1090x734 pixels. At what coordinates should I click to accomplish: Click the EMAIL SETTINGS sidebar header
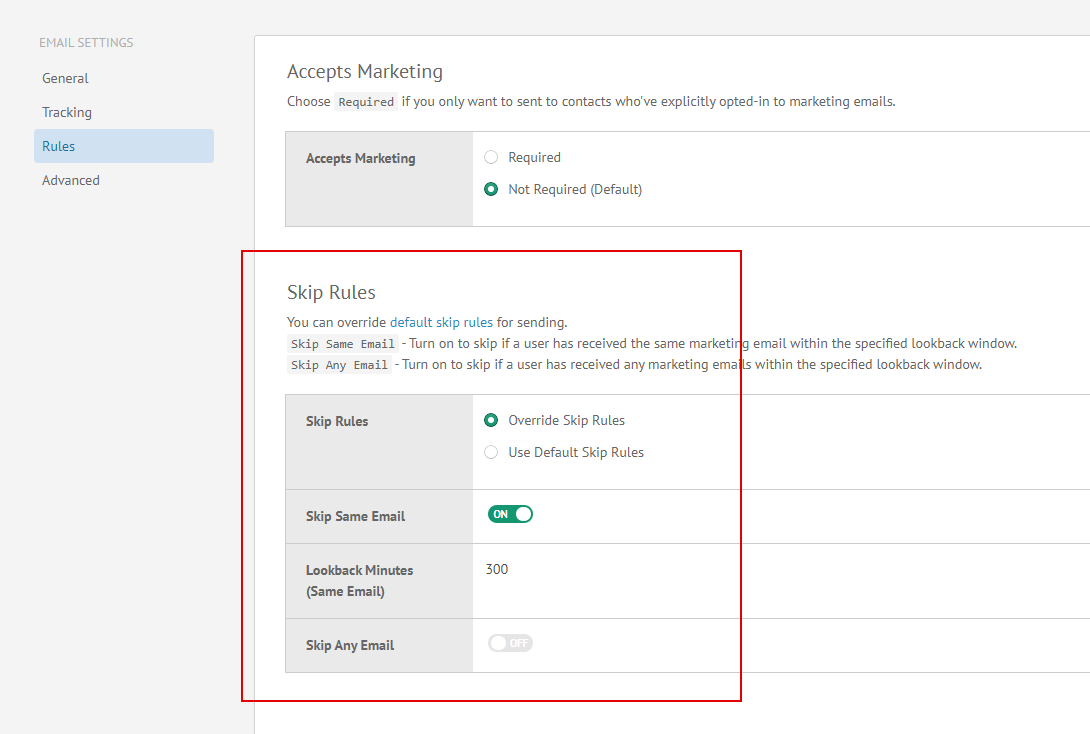point(86,42)
